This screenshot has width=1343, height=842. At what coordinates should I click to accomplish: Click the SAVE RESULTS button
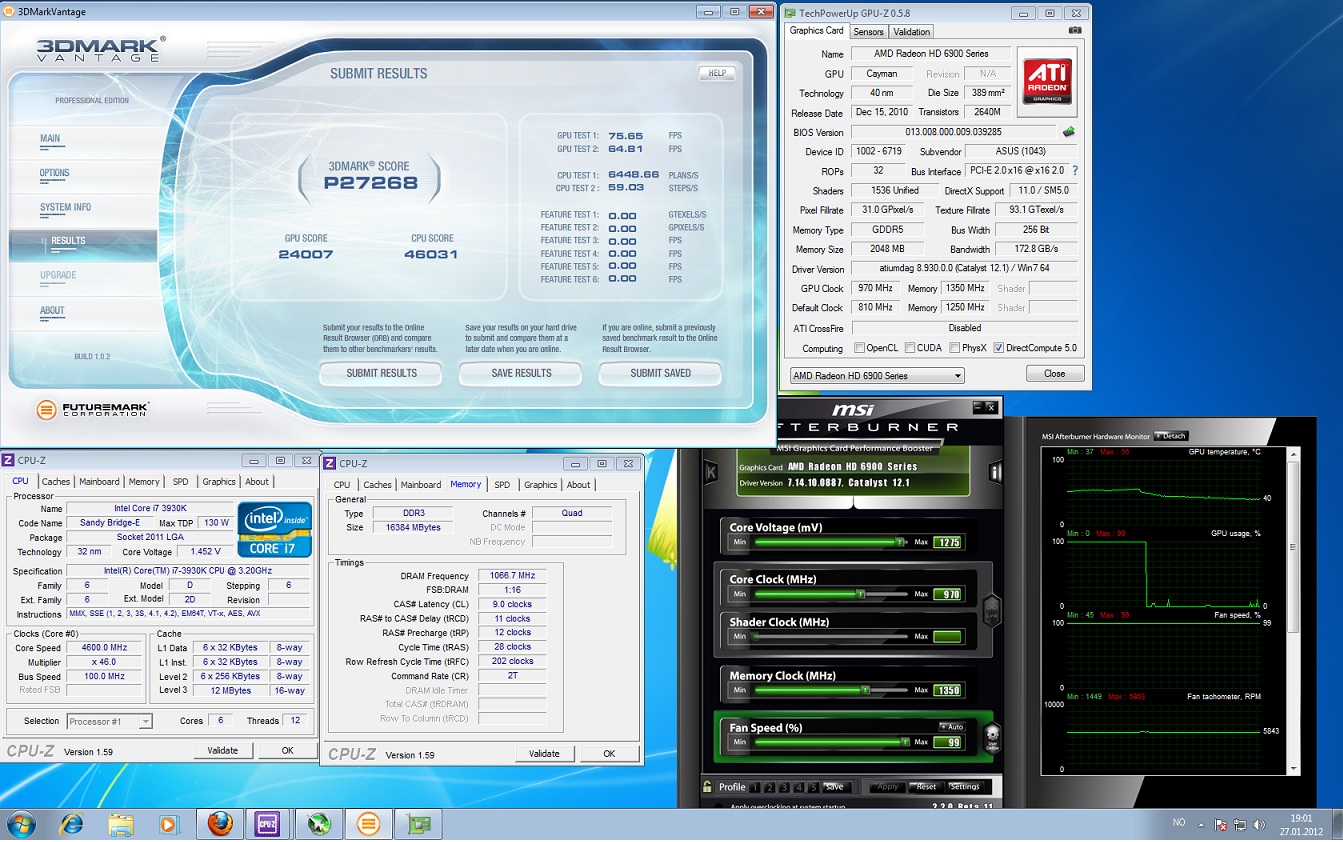pyautogui.click(x=521, y=373)
